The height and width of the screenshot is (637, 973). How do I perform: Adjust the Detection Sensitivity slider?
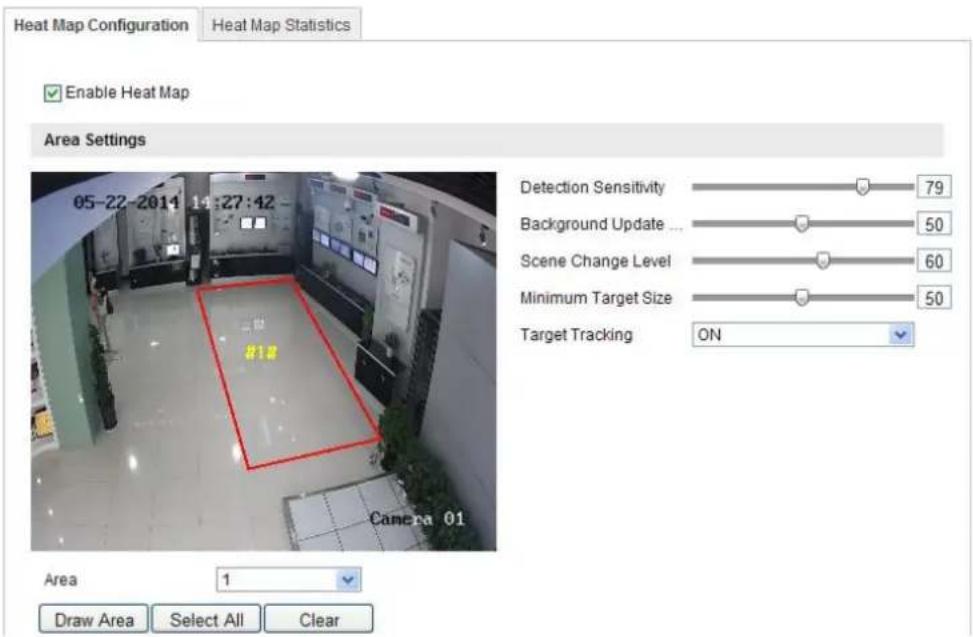coord(862,187)
